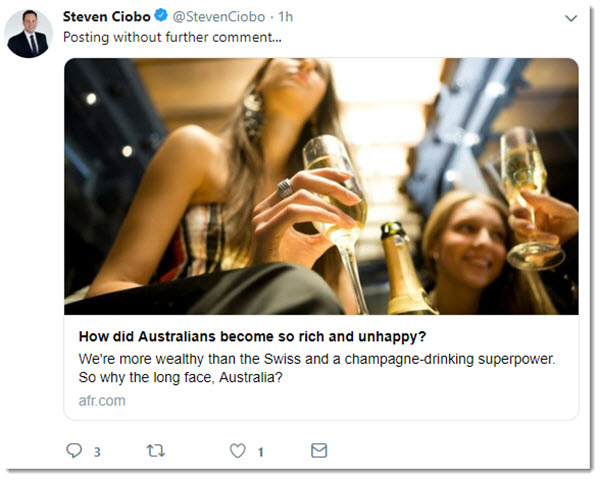600x480 pixels.
Task: Go to the afr.com source link
Action: tap(102, 401)
